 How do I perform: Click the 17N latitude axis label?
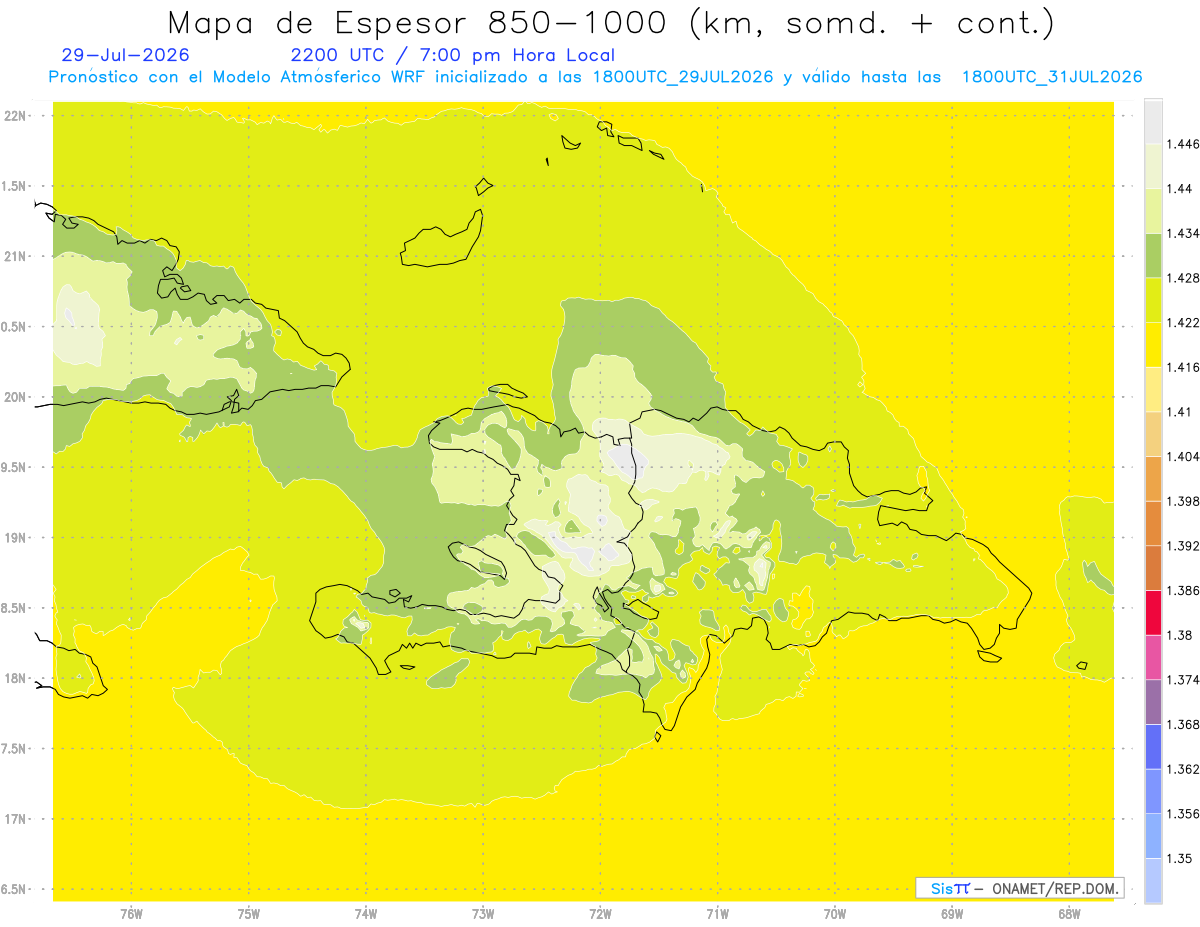pos(15,819)
